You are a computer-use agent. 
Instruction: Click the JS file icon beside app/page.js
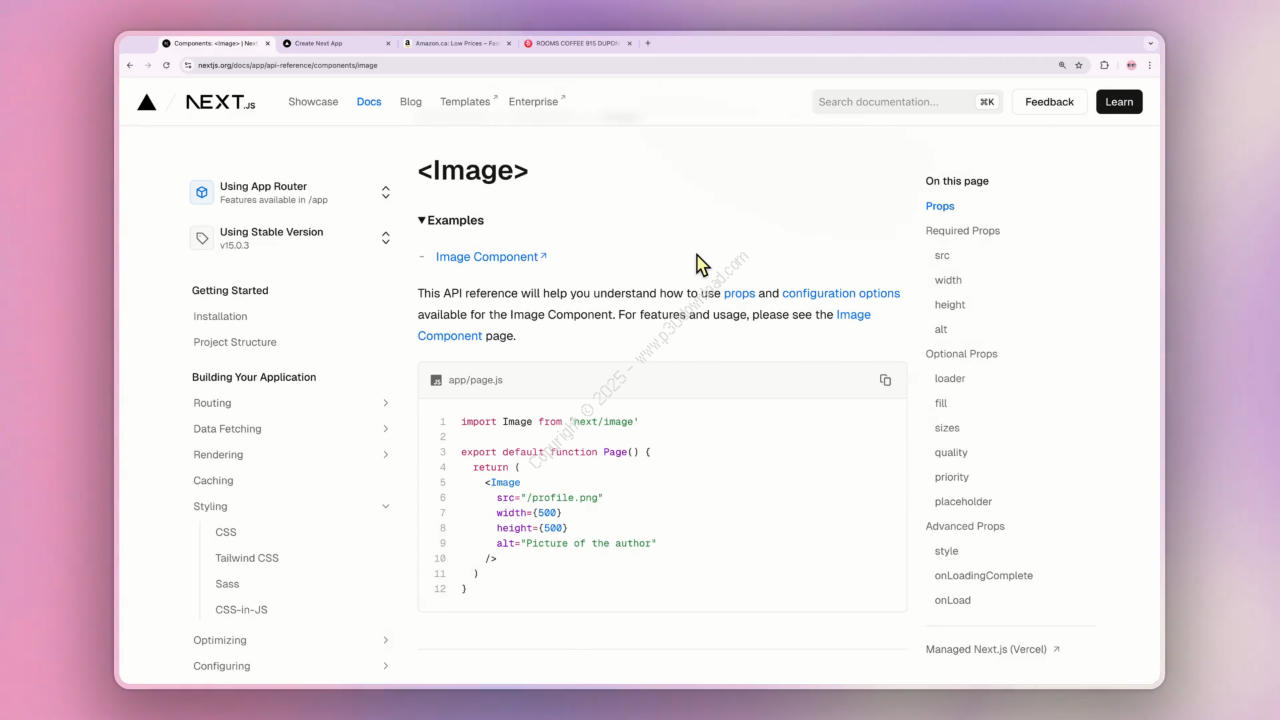tap(436, 380)
